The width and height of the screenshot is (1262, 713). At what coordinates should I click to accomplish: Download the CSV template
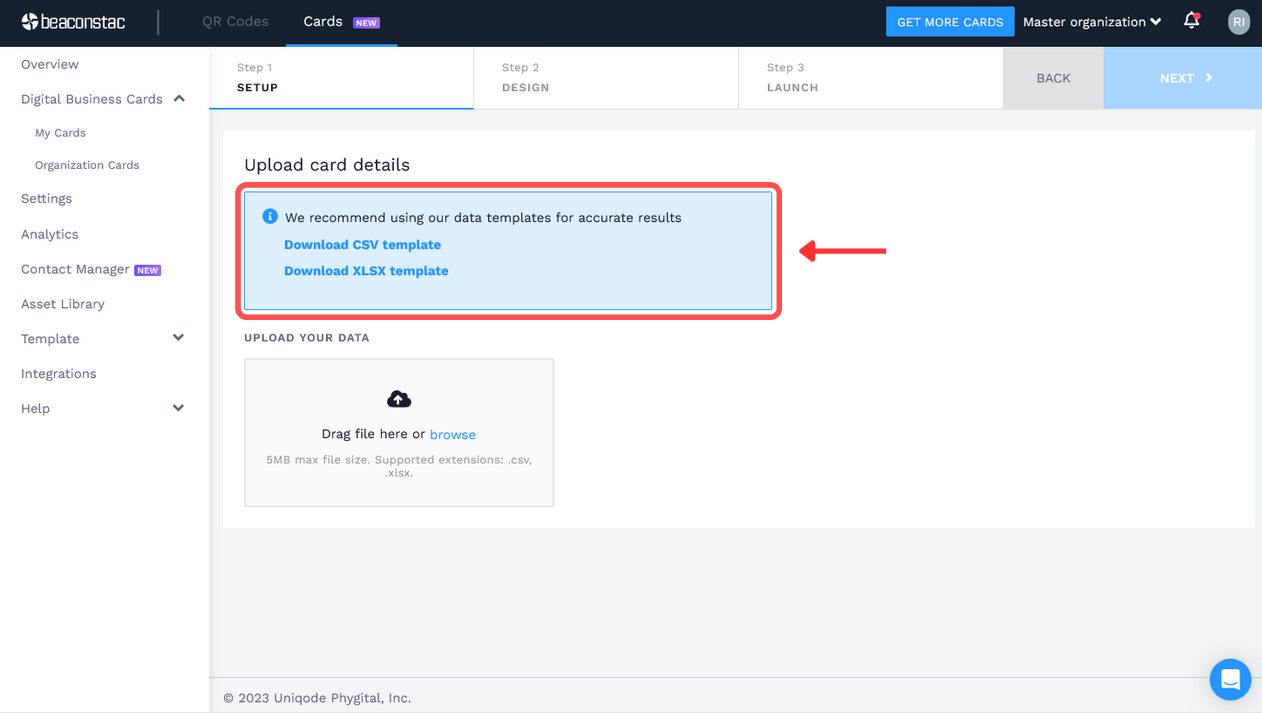click(362, 244)
